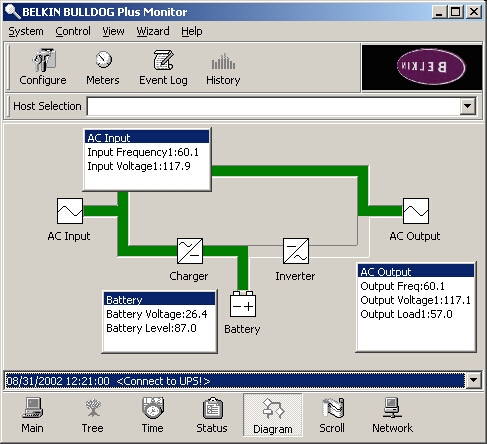487x444 pixels.
Task: Open the Meters view
Action: (x=103, y=67)
